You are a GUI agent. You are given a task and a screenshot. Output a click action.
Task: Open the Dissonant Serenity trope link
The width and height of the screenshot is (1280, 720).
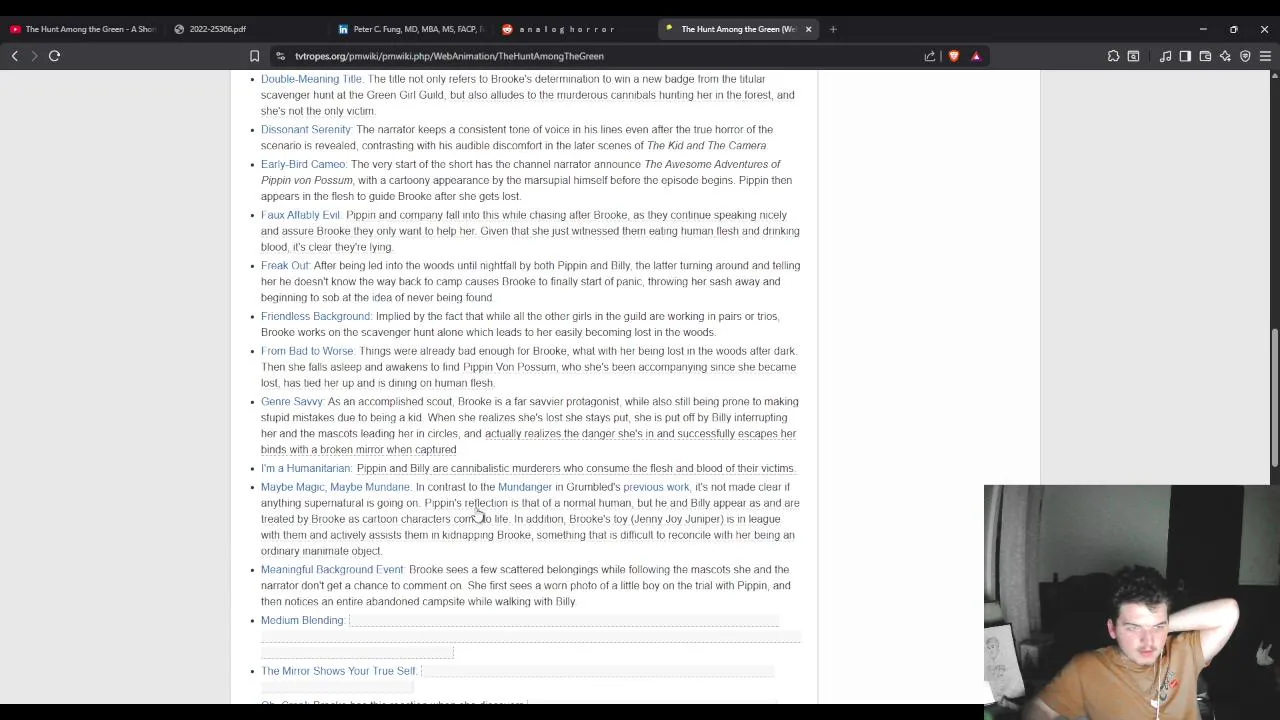(306, 129)
